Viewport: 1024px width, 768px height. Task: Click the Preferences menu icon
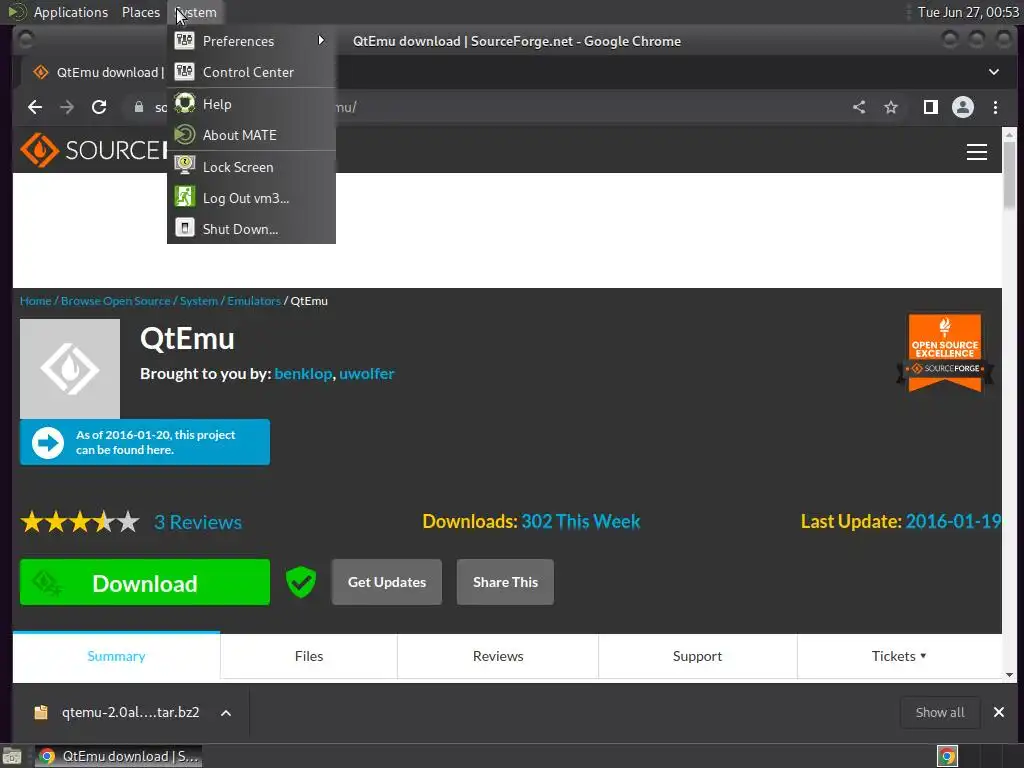pos(185,40)
